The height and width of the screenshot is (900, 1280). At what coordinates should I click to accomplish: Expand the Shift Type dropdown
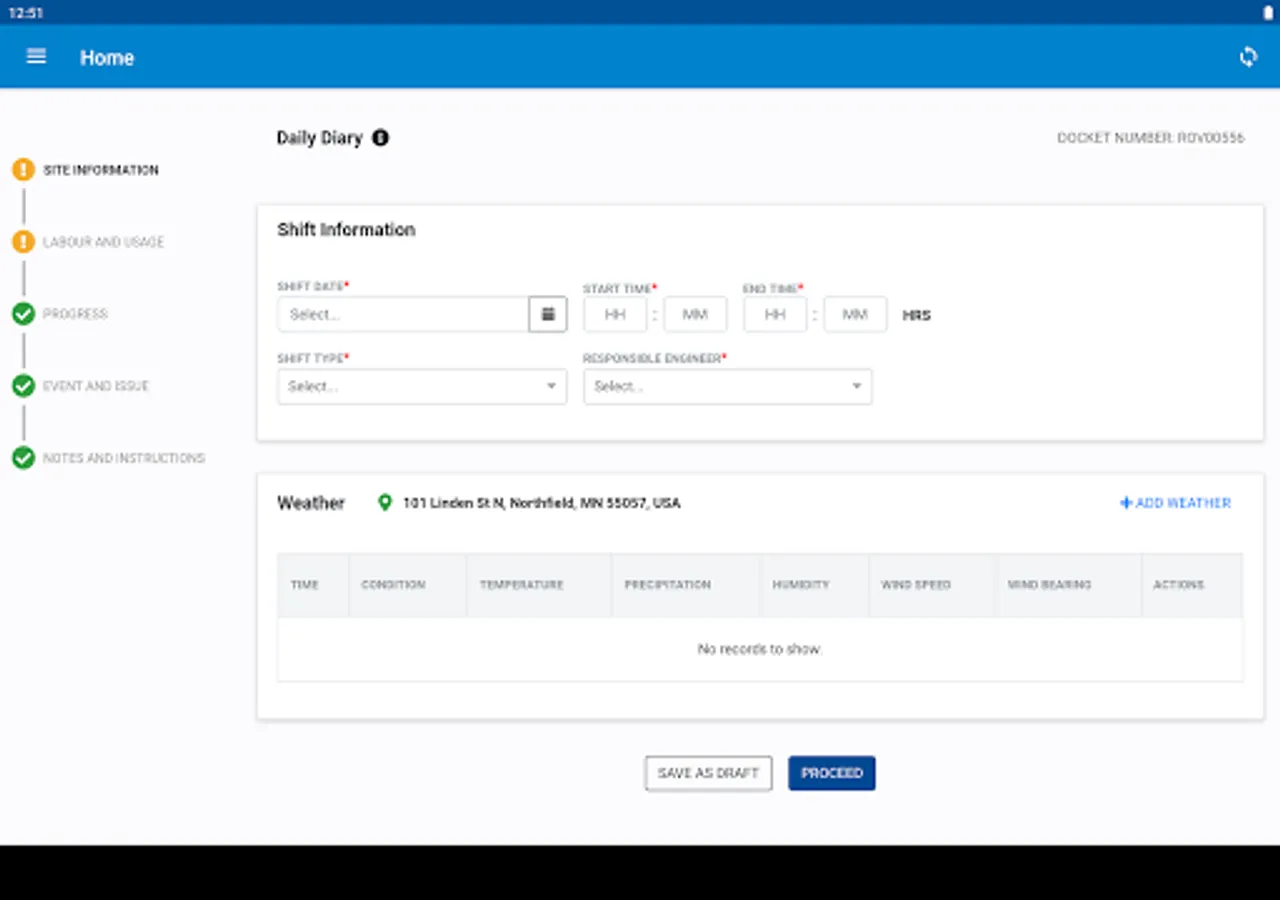(x=422, y=387)
